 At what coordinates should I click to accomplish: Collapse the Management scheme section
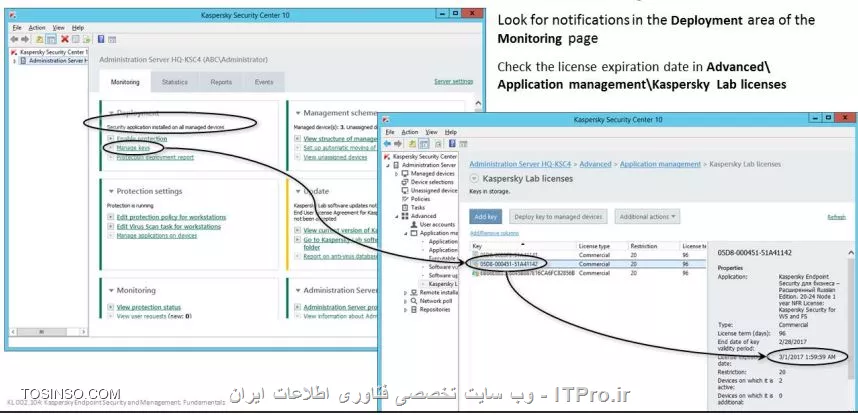[298, 113]
